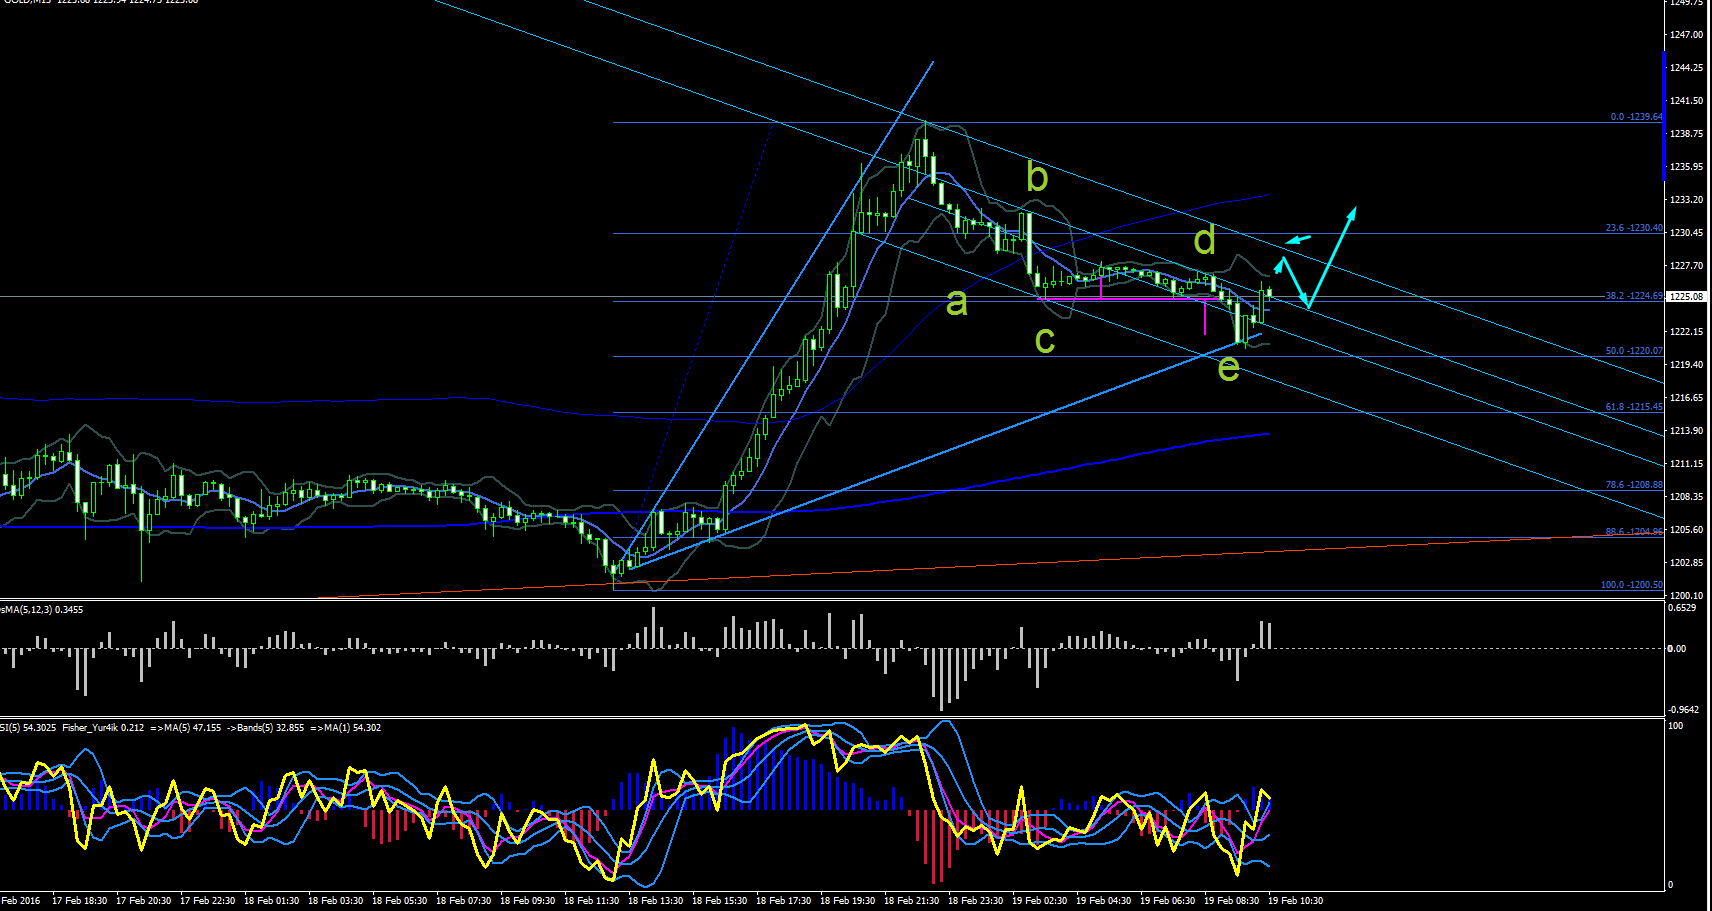Click the '18 Feb 09:30' time label
1712x911 pixels.
tap(528, 901)
